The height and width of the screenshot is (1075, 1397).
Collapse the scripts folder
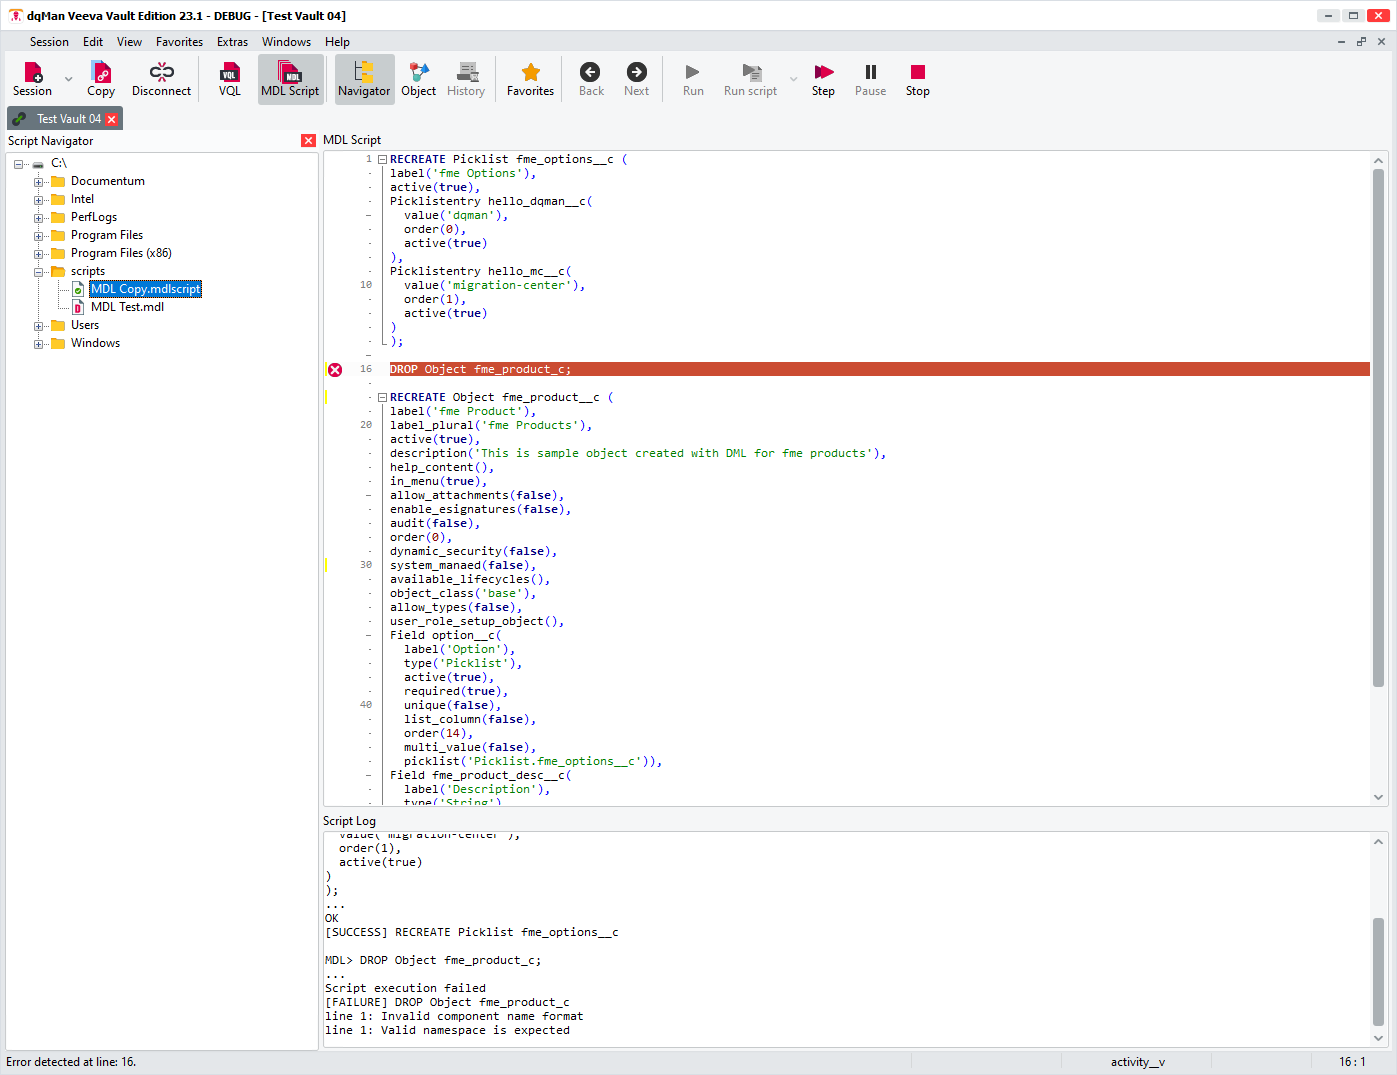(39, 272)
